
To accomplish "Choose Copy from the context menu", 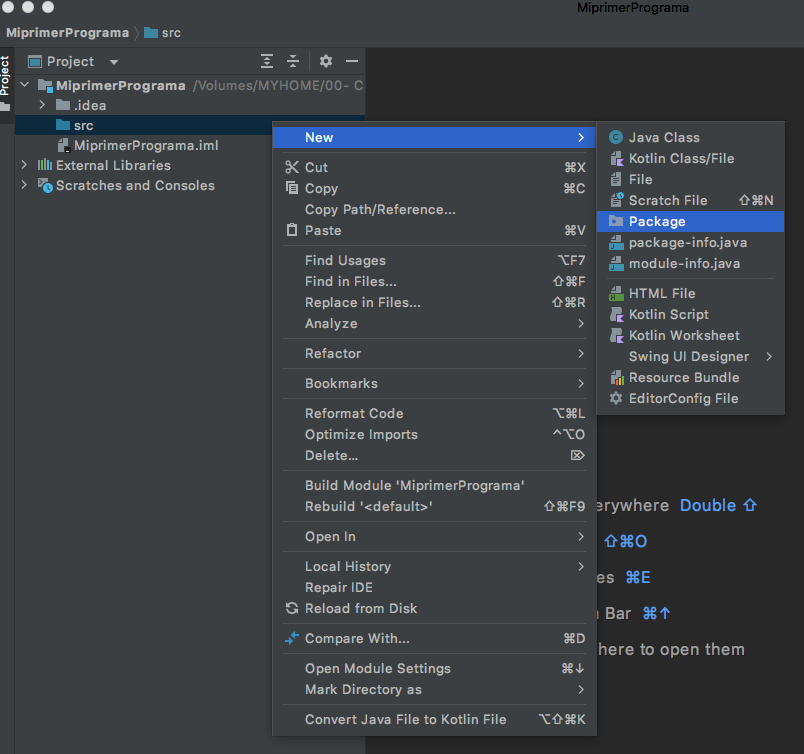I will (434, 188).
